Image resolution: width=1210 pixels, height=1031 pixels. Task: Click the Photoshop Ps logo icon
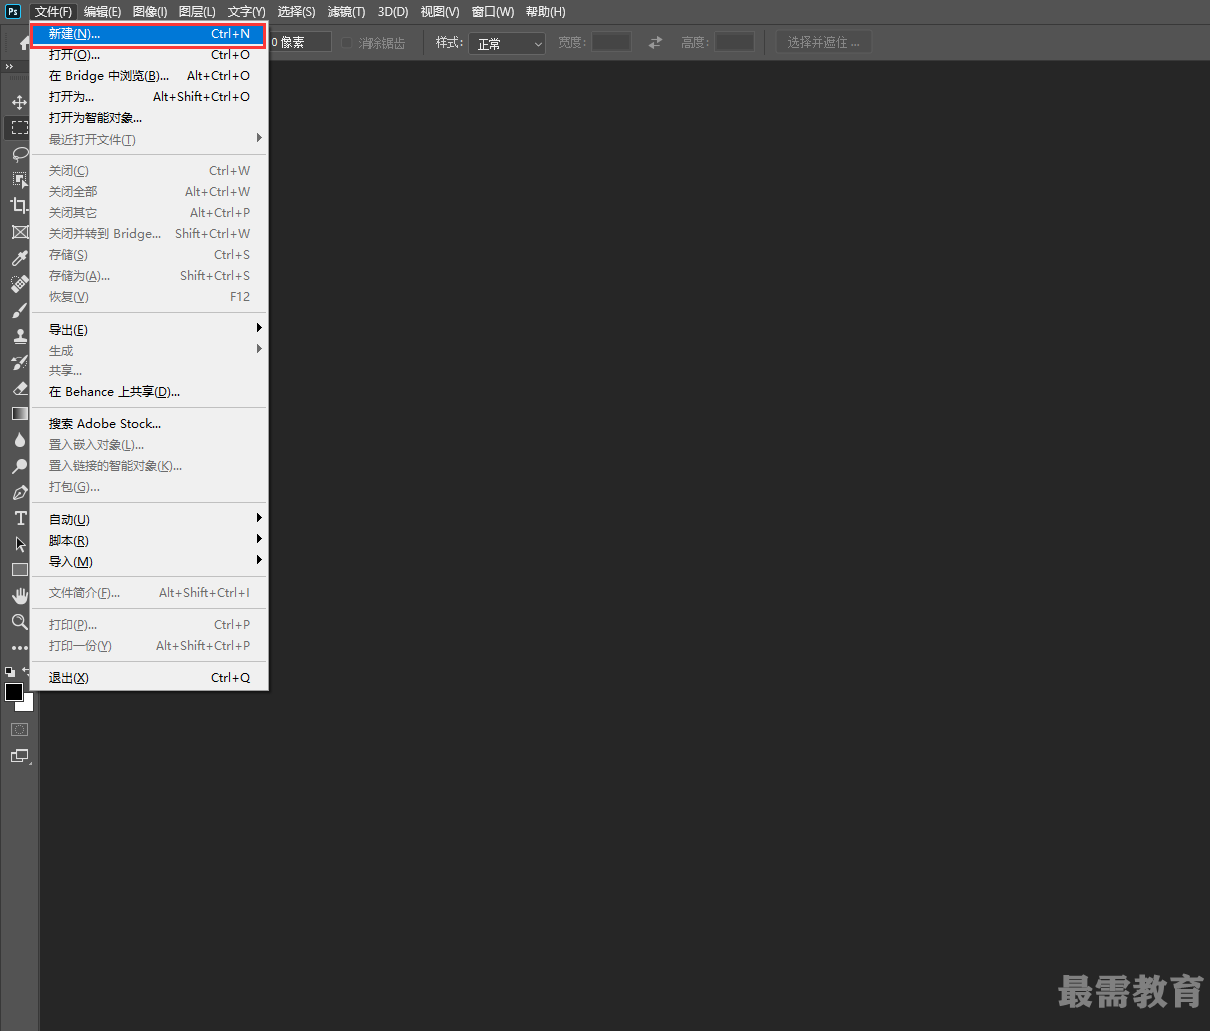(x=13, y=11)
